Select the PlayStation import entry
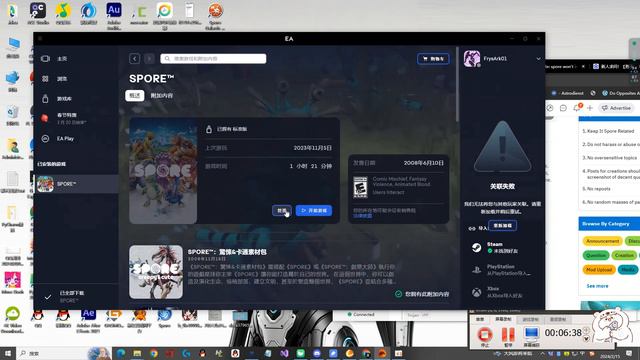Image resolution: width=640 pixels, height=360 pixels. [x=502, y=270]
